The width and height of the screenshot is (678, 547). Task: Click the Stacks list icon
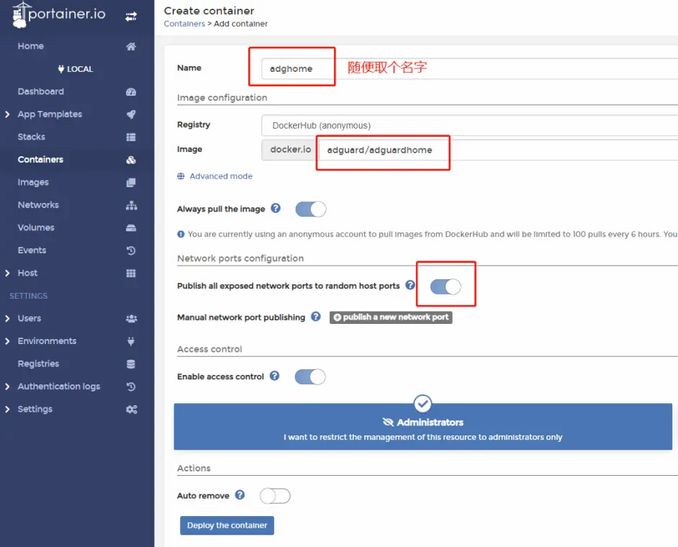(131, 137)
